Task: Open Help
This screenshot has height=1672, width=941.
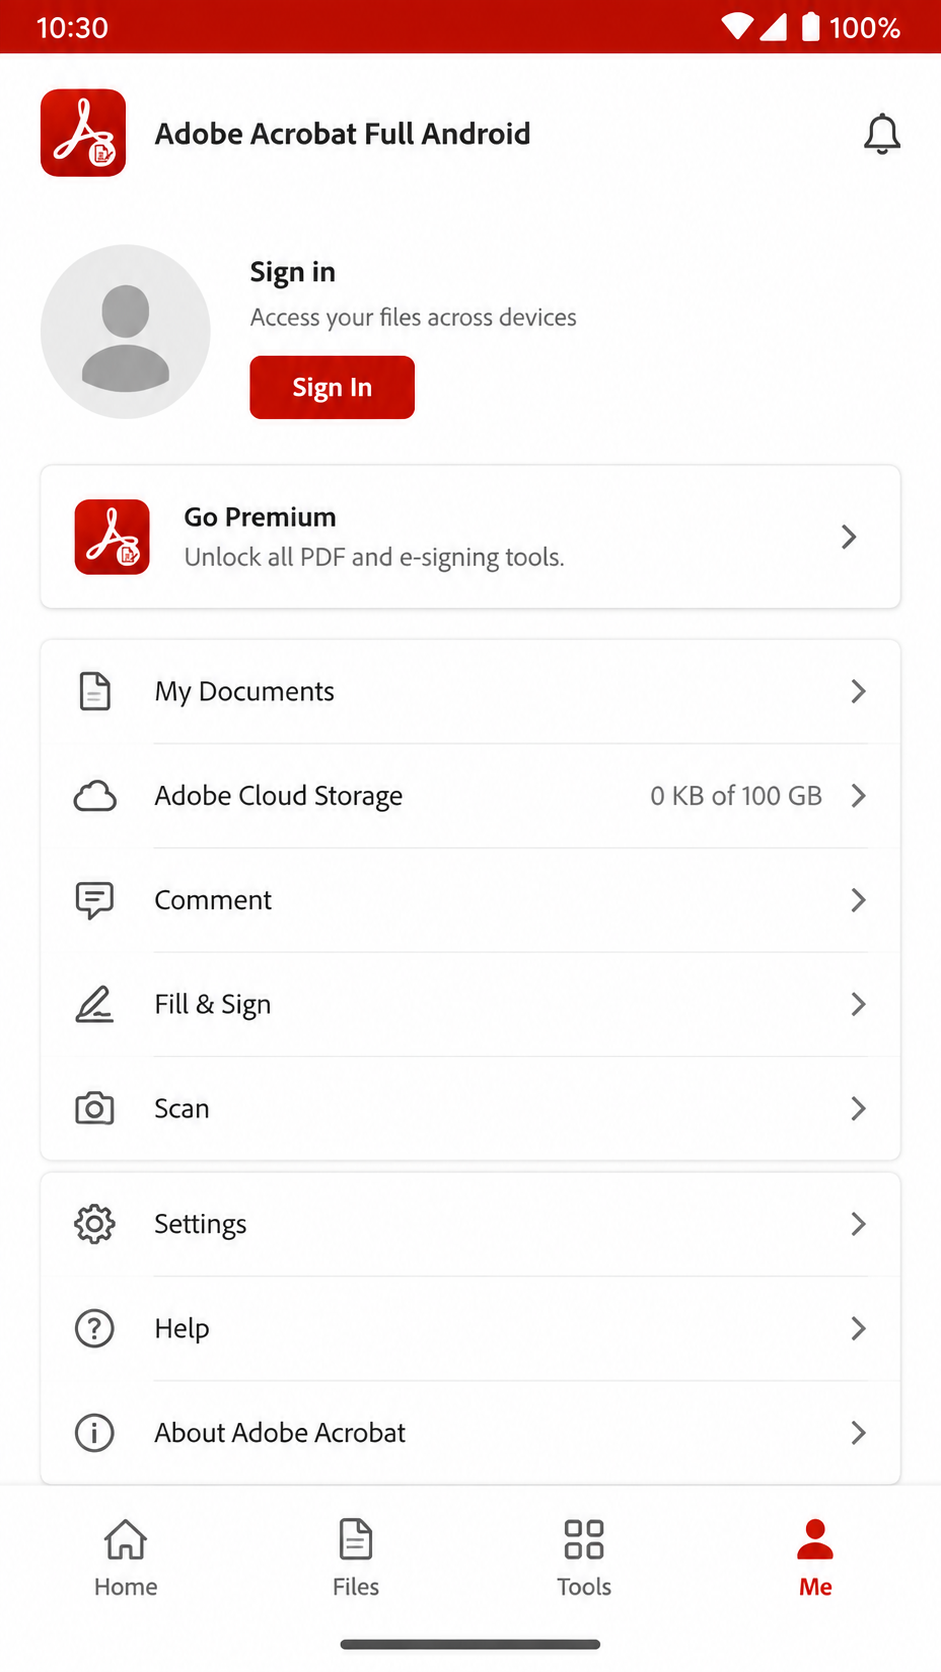Action: (470, 1328)
